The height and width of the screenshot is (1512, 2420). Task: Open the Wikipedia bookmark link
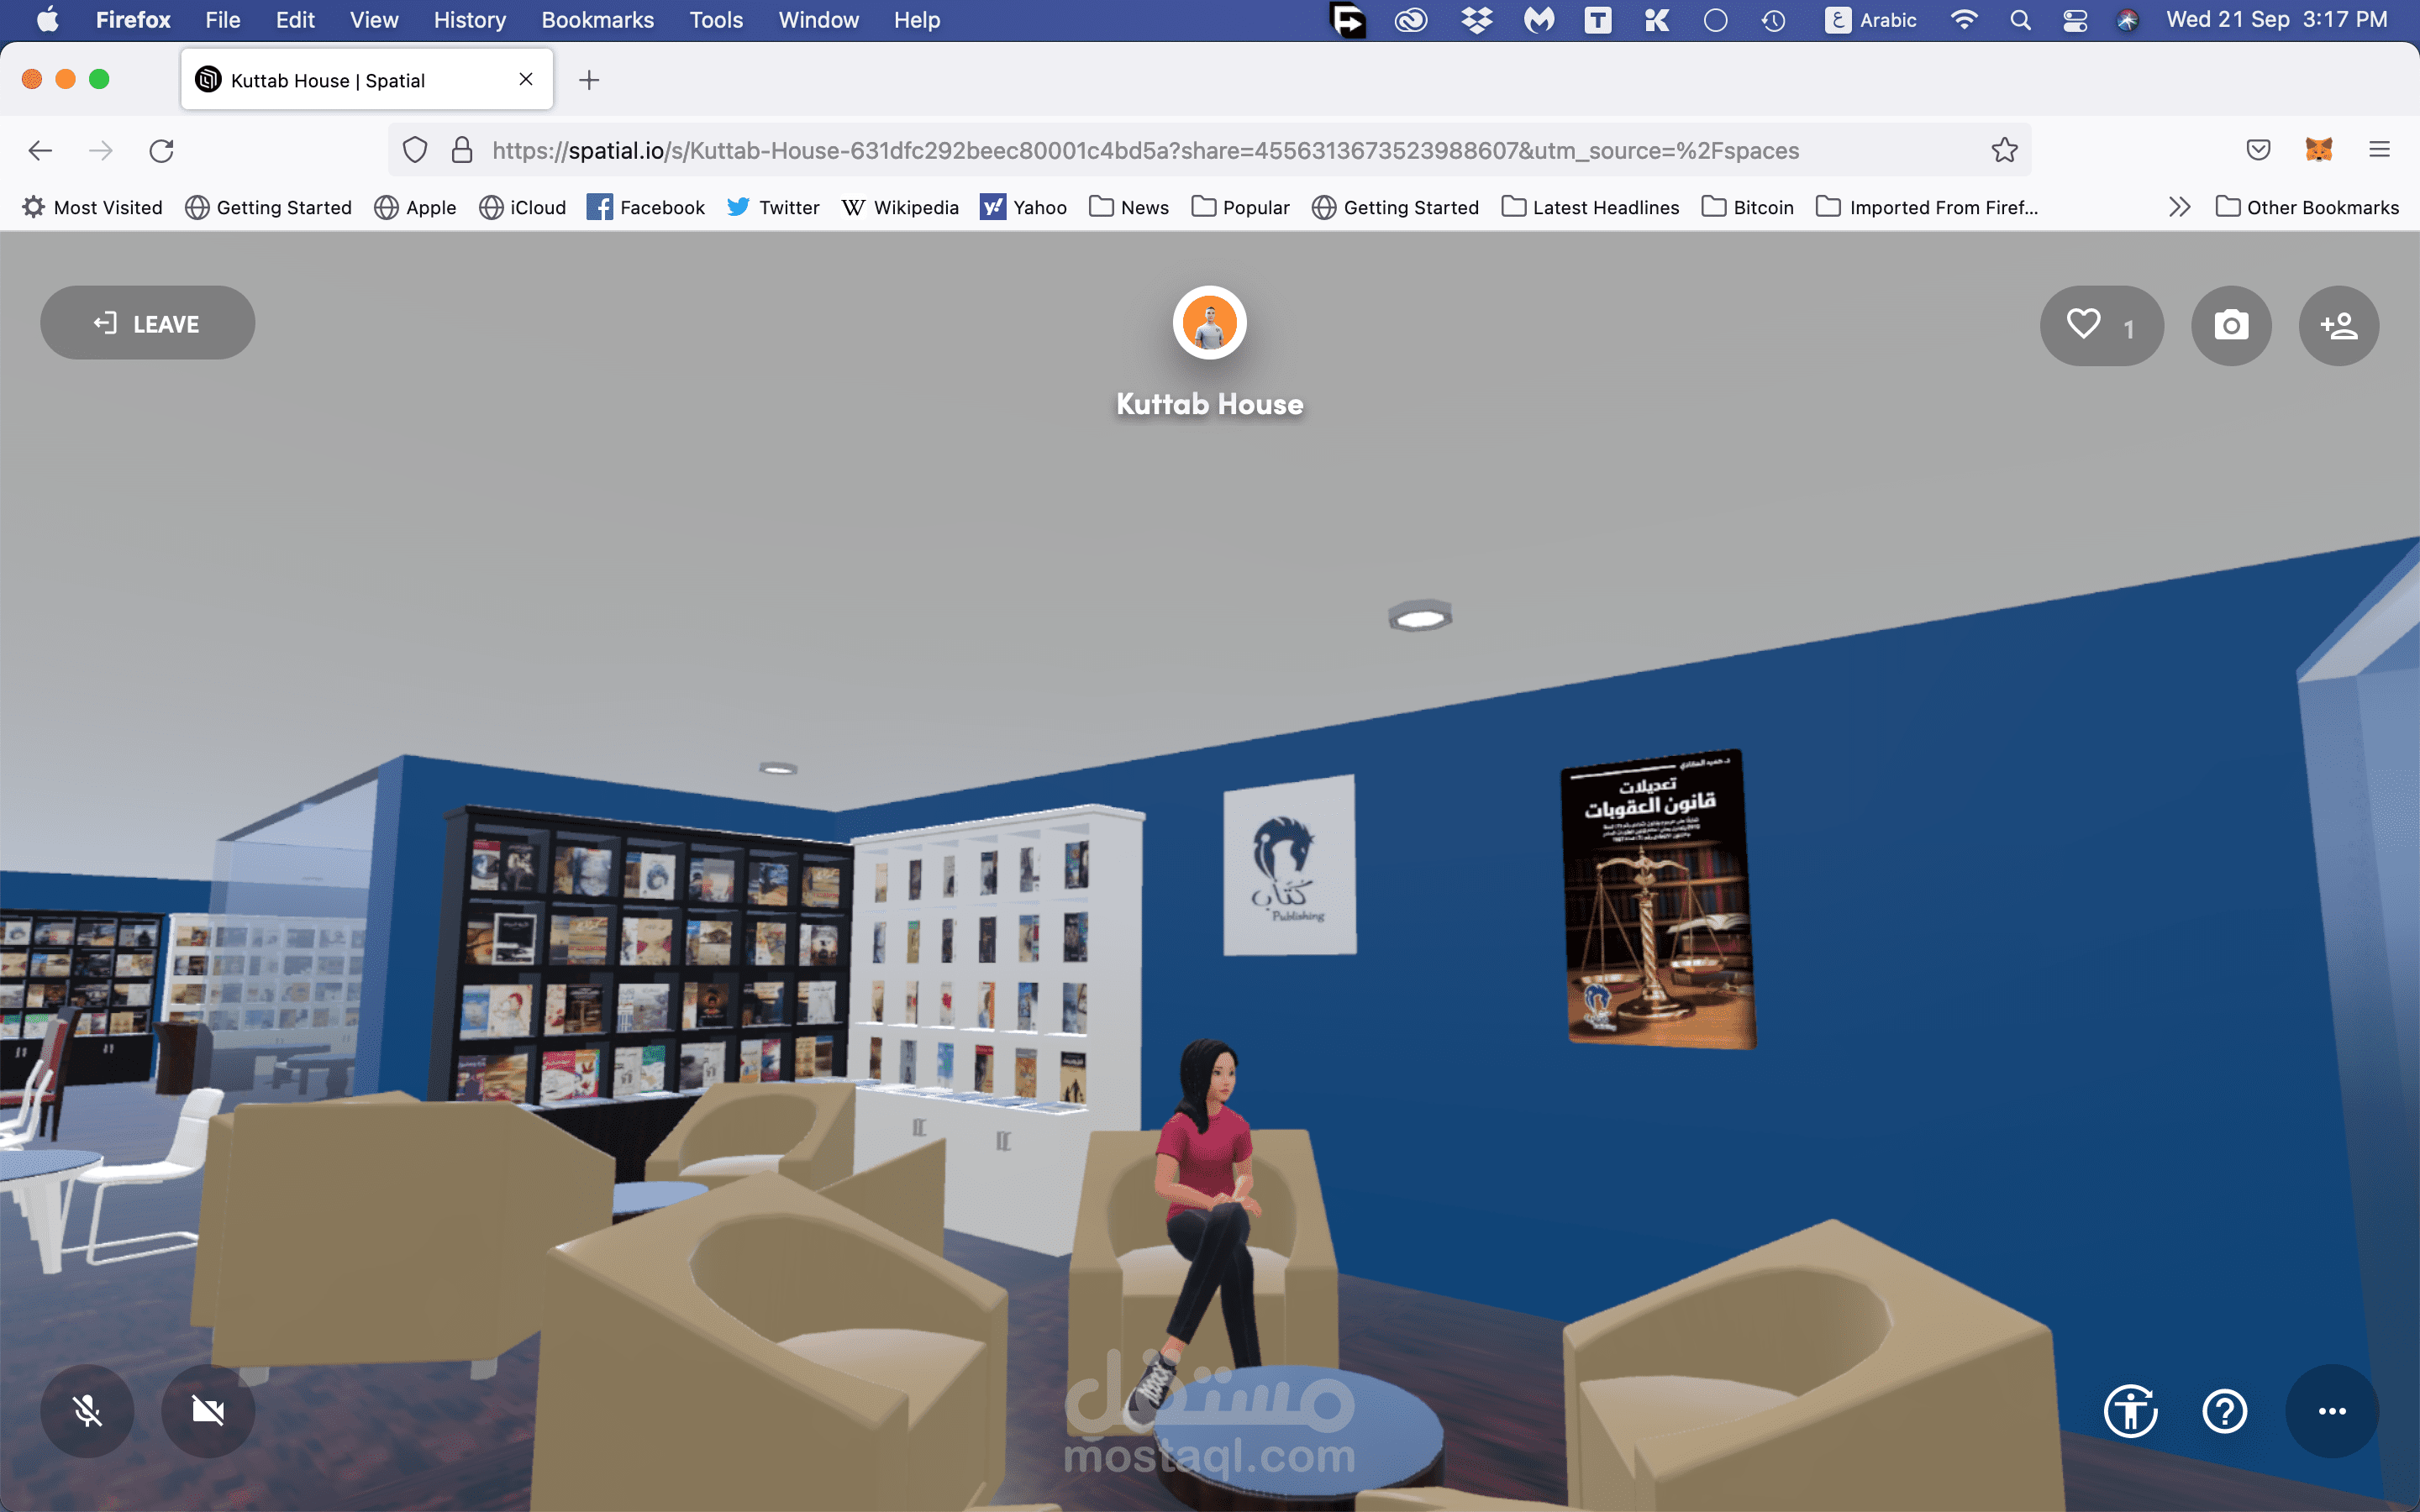pos(900,207)
